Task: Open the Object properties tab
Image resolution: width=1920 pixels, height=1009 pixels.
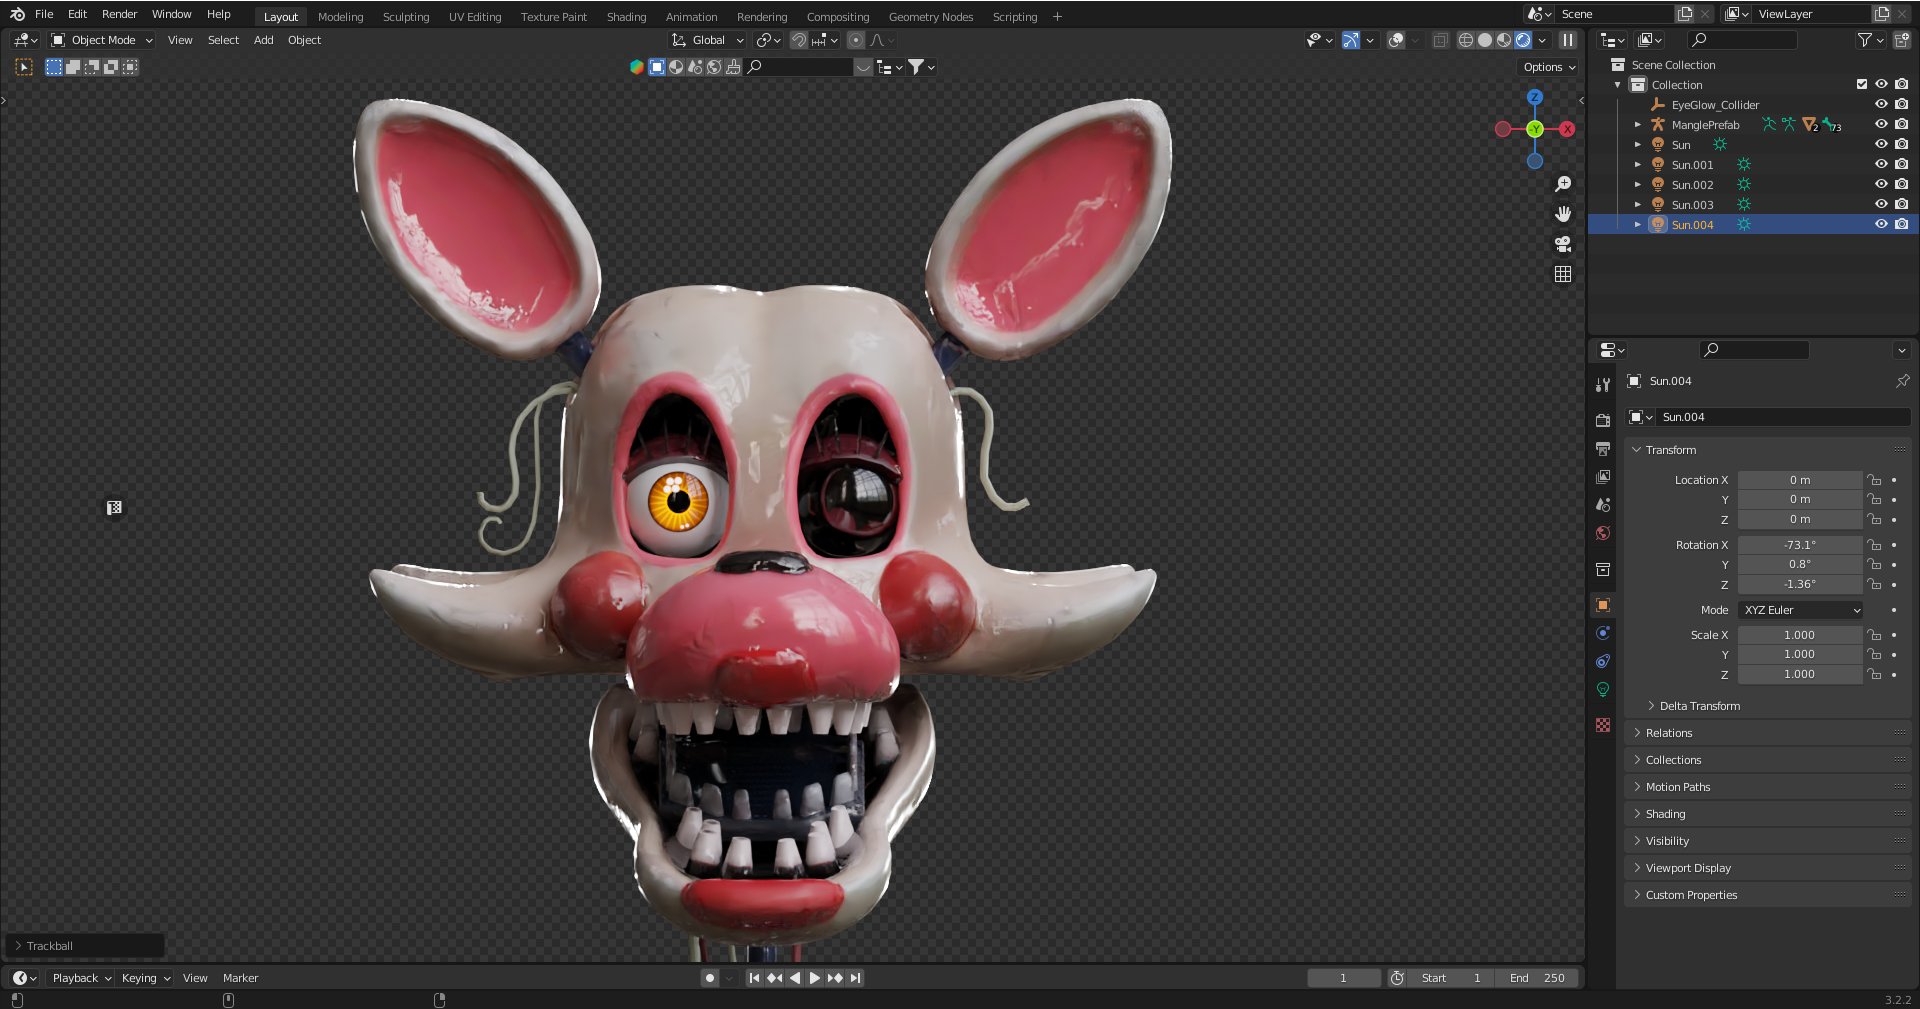Action: pos(1603,605)
